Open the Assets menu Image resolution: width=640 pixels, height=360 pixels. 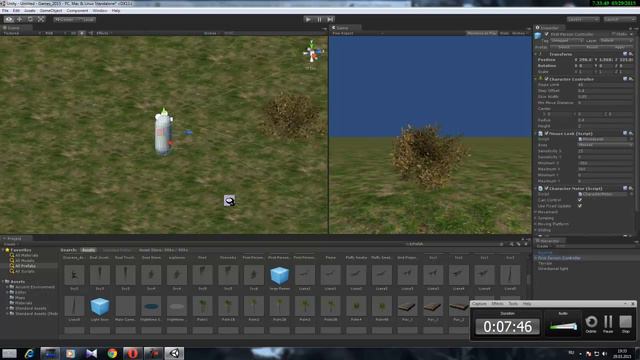[x=30, y=11]
